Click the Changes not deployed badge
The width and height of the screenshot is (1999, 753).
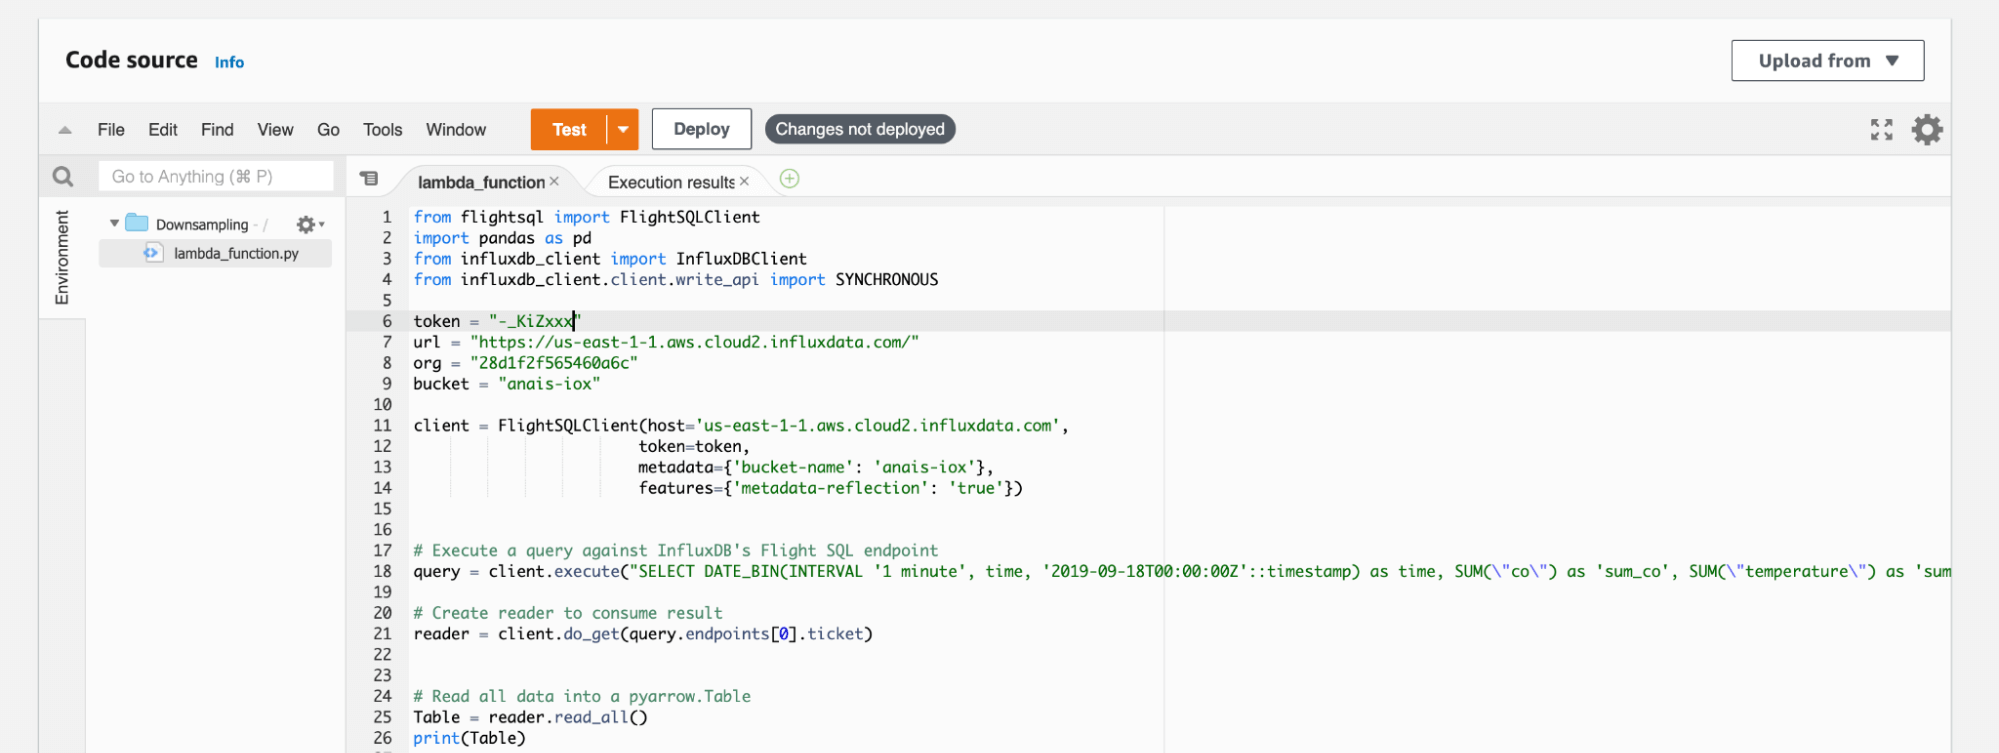[x=860, y=129]
